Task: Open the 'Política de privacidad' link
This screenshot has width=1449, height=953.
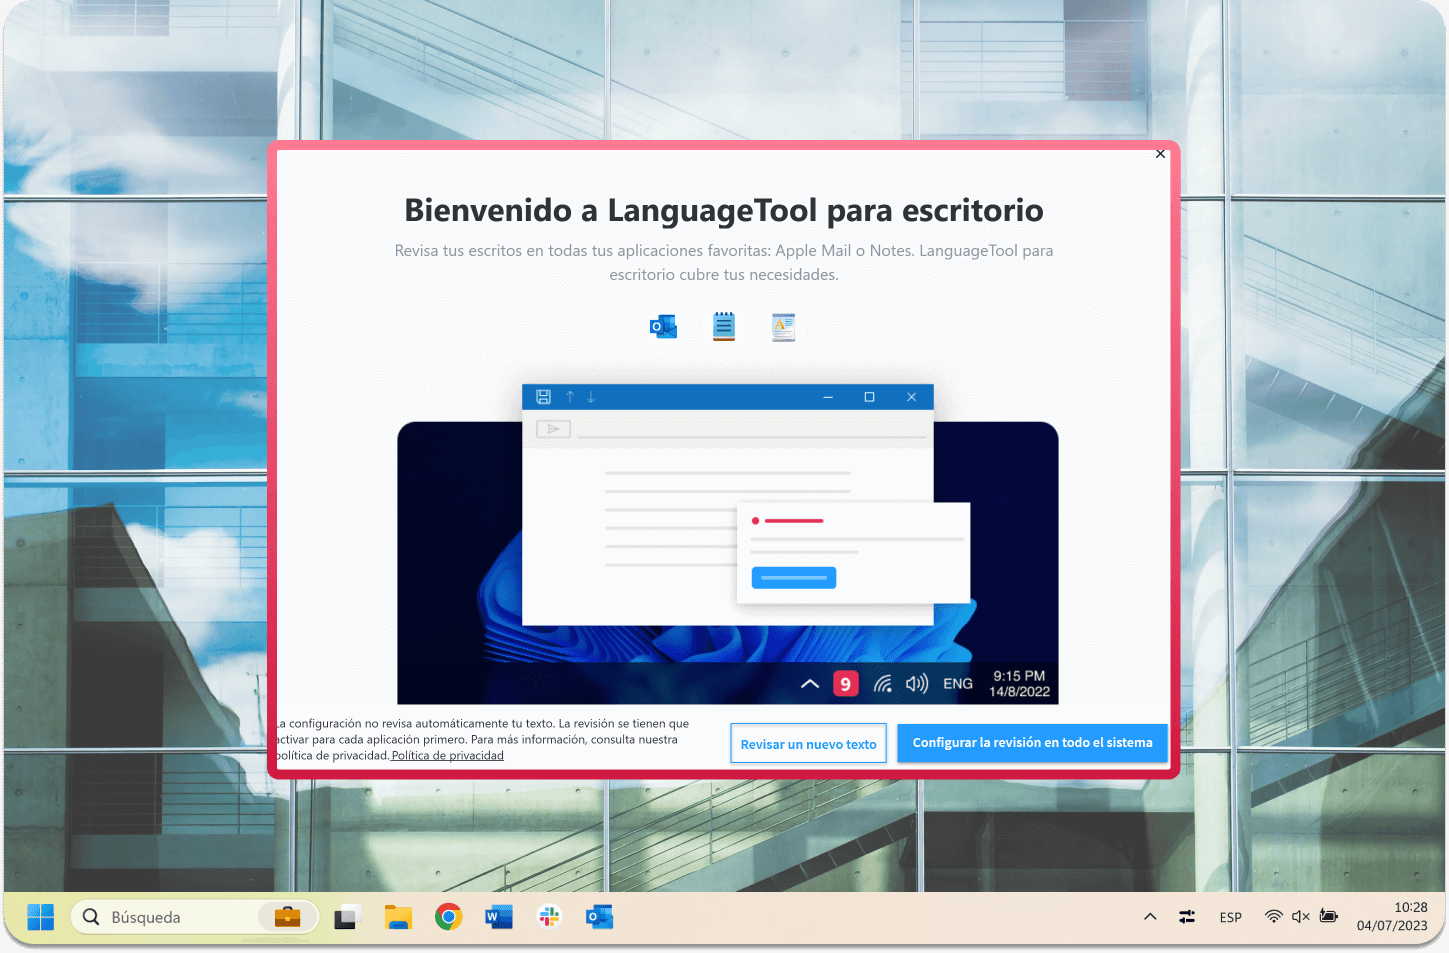Action: tap(448, 756)
